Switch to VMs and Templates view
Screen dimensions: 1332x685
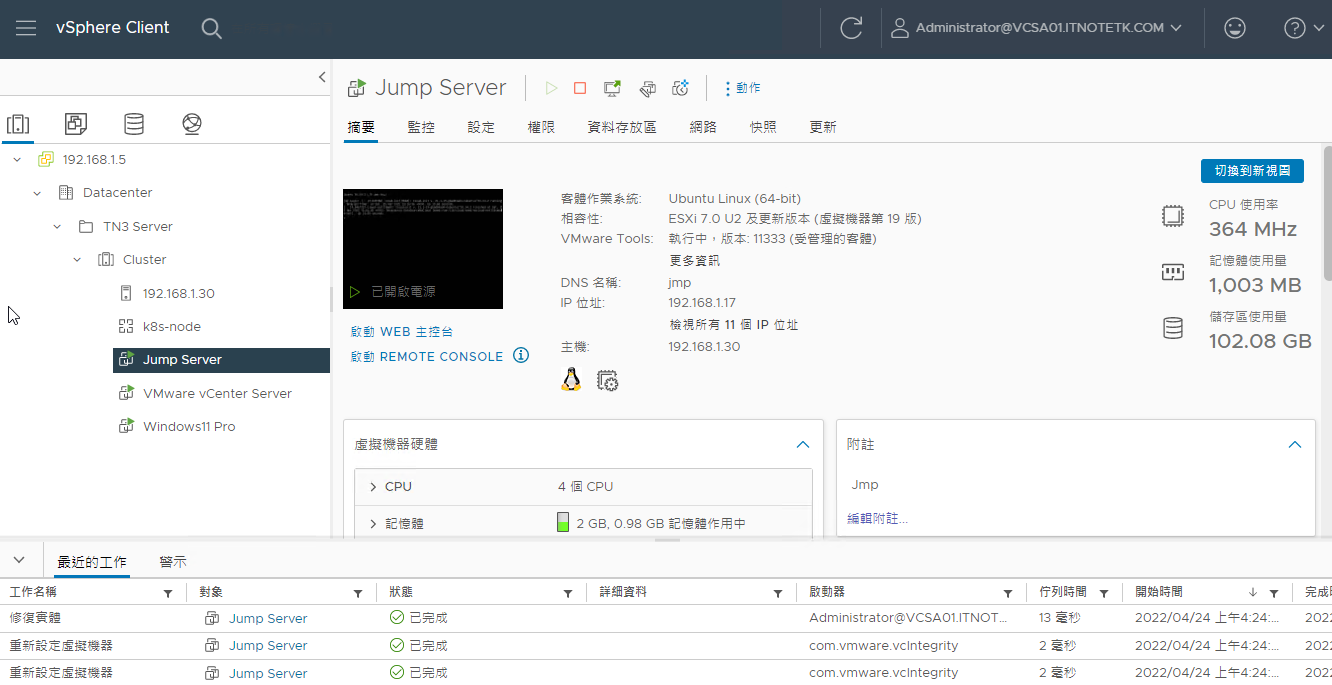coord(76,124)
